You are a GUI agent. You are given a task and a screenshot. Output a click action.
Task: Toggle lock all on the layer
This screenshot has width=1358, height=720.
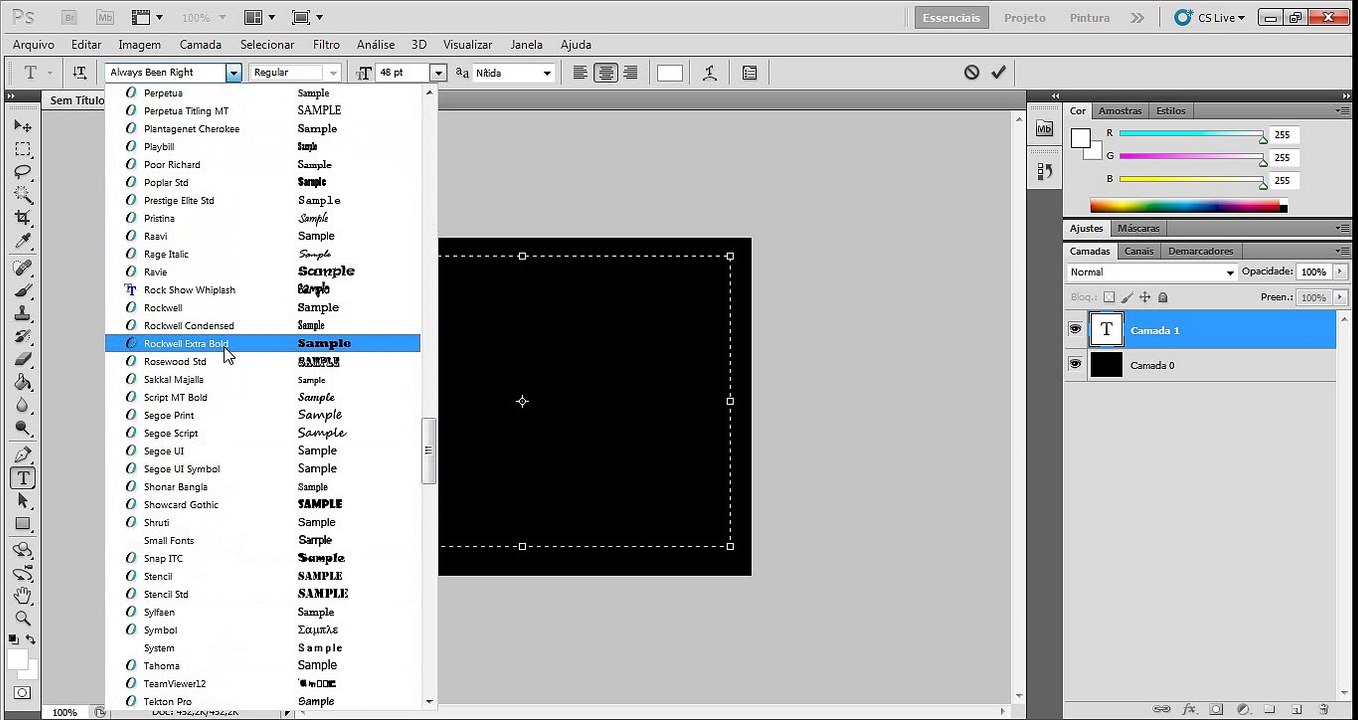(x=1163, y=297)
